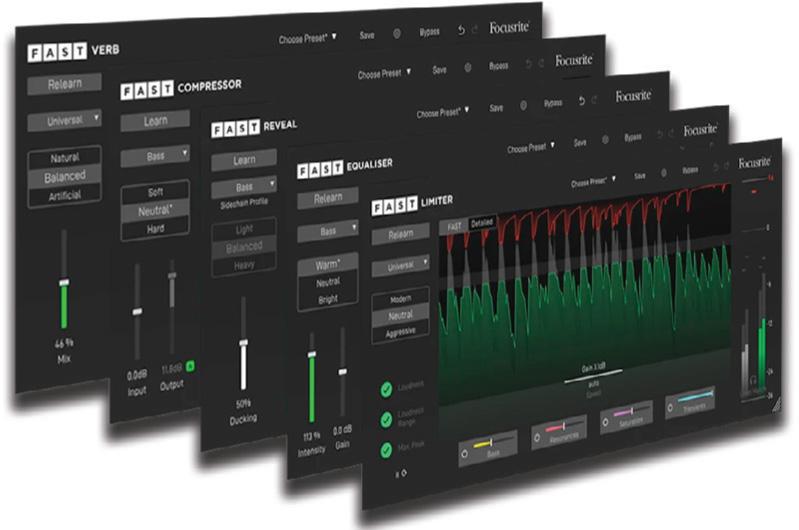Open the settings gear in FAST Reveal window
Screen dimensions: 799x530
523,105
